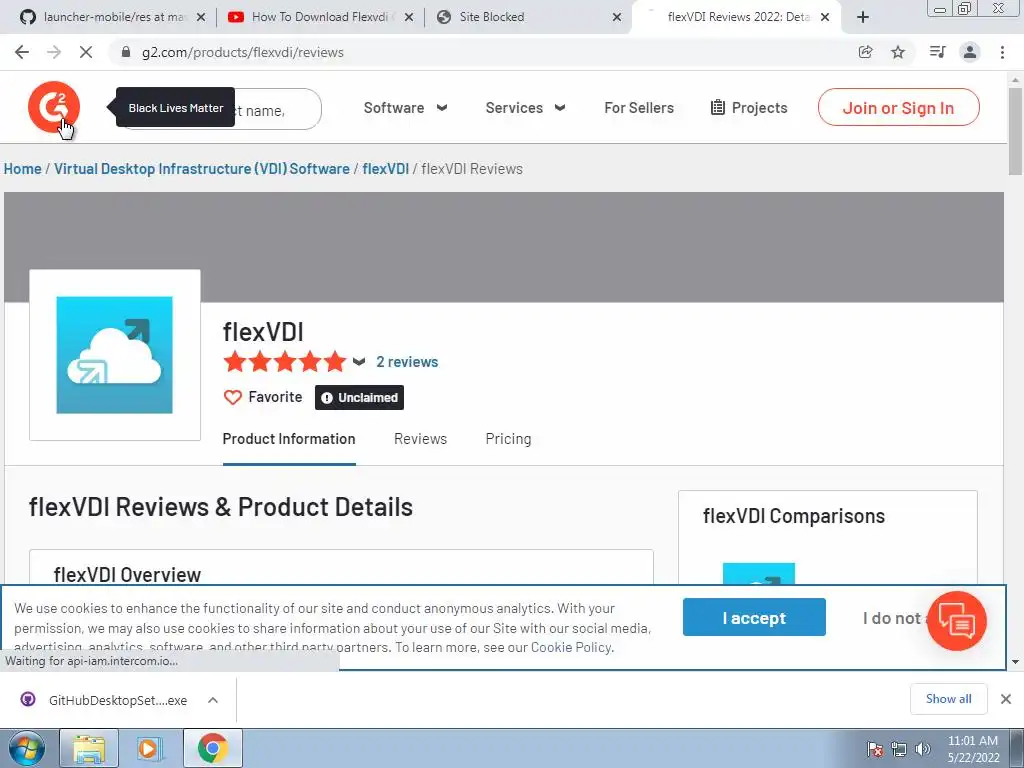Open Chrome profile avatar

pyautogui.click(x=970, y=52)
